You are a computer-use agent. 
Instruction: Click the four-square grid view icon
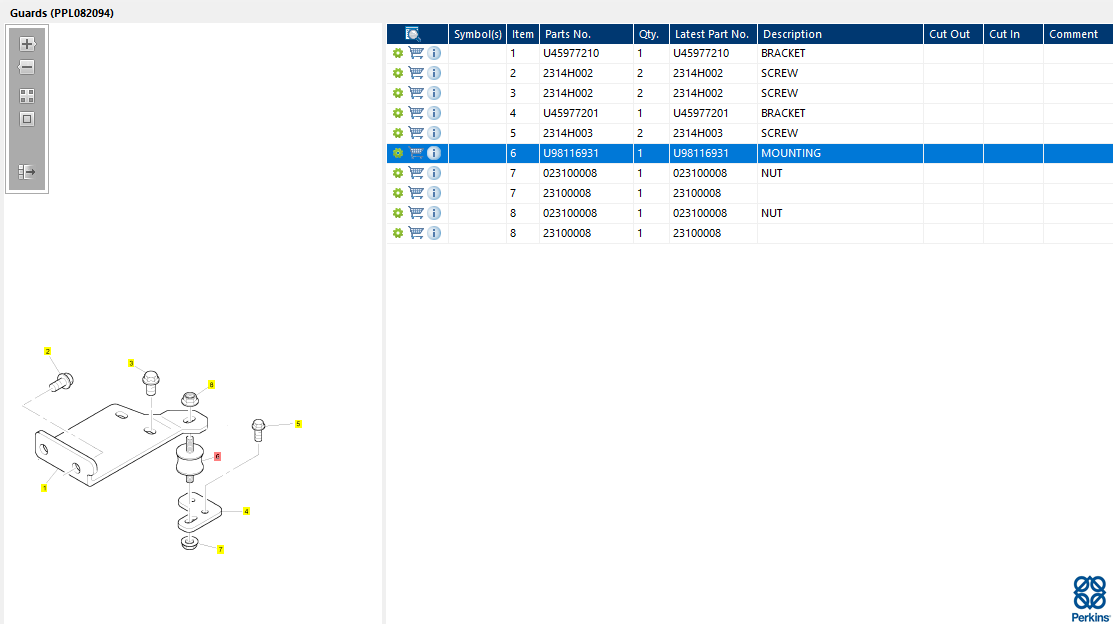27,96
